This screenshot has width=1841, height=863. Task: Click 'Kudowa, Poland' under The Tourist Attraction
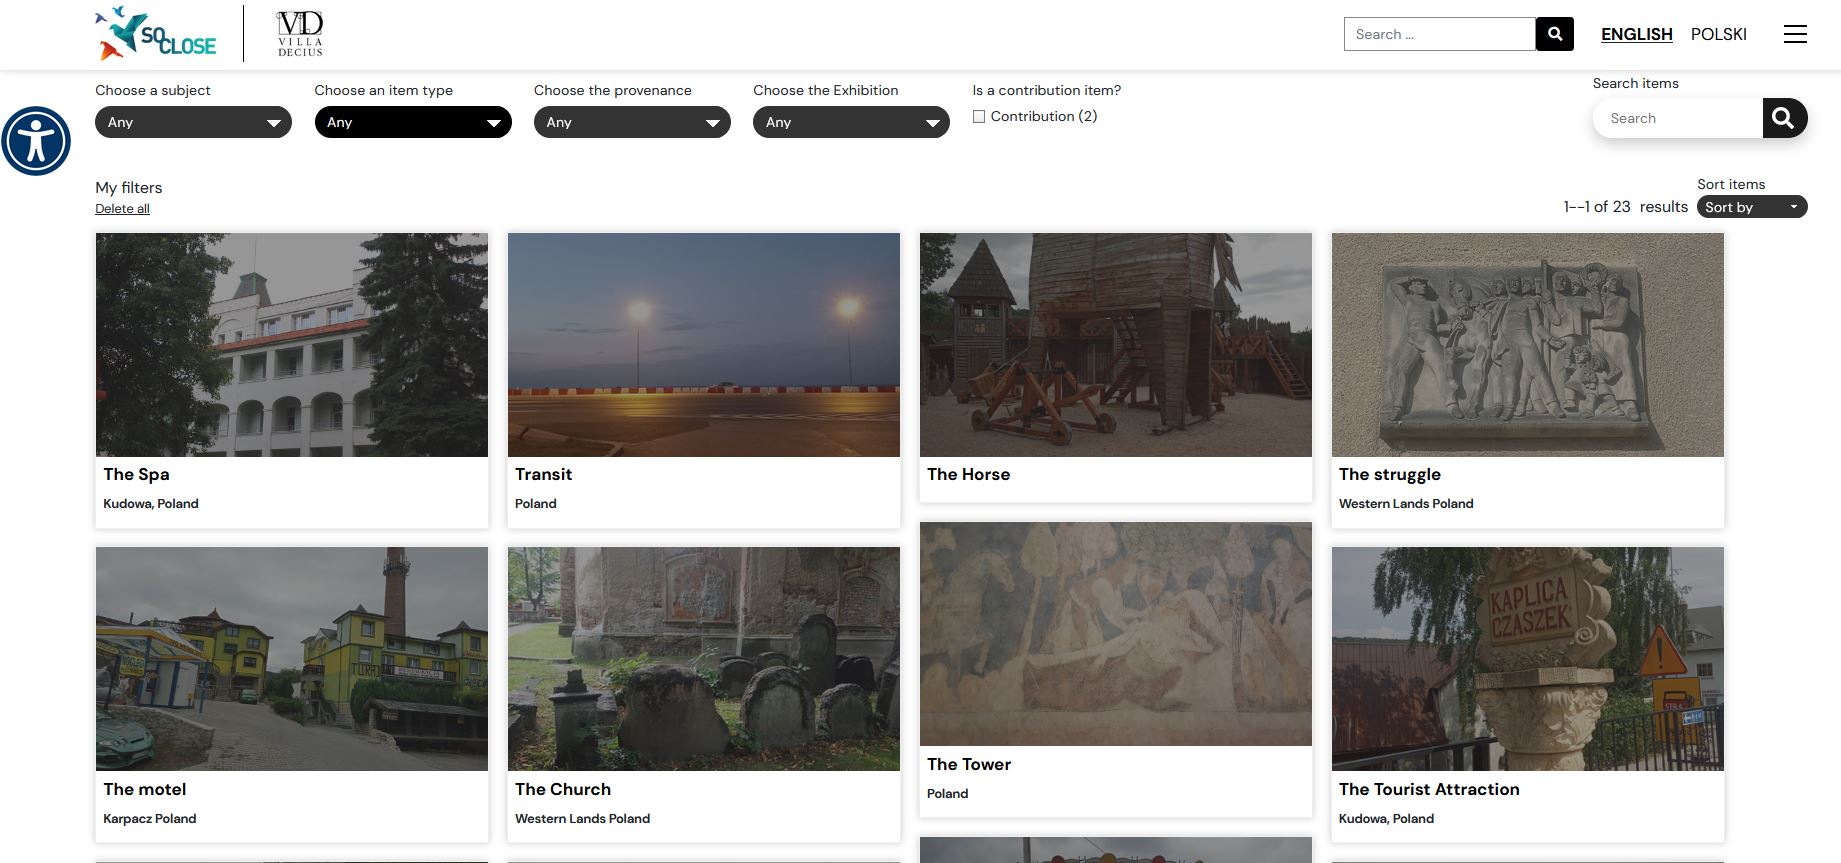(x=1386, y=818)
